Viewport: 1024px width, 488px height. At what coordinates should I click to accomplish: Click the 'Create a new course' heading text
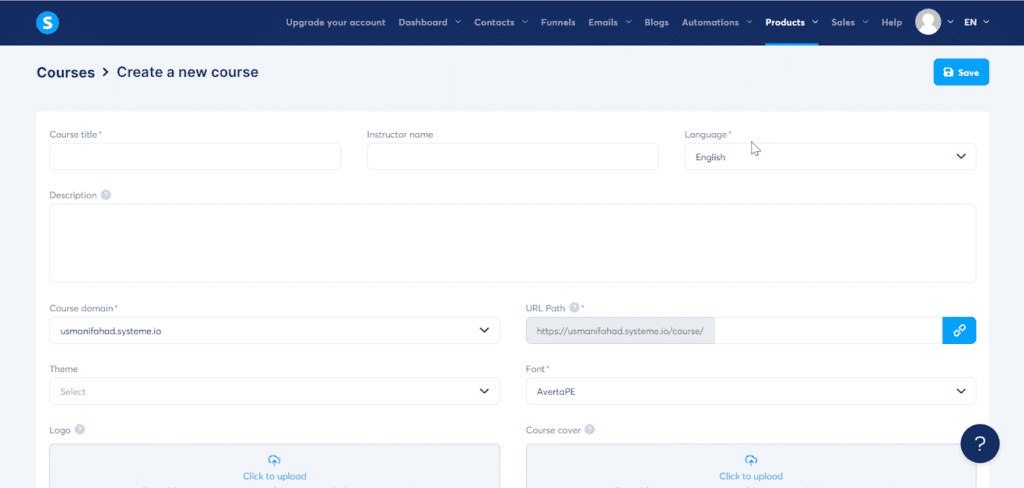tap(187, 72)
